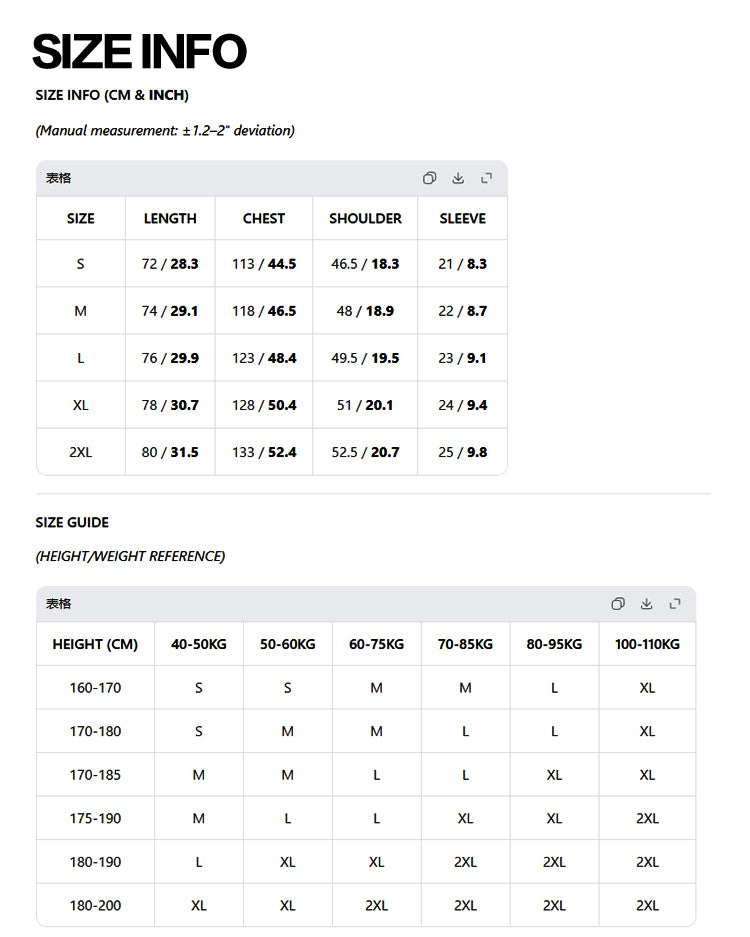Screen dimensions: 750x937
Task: Select the SLEEVE column header
Action: click(463, 219)
